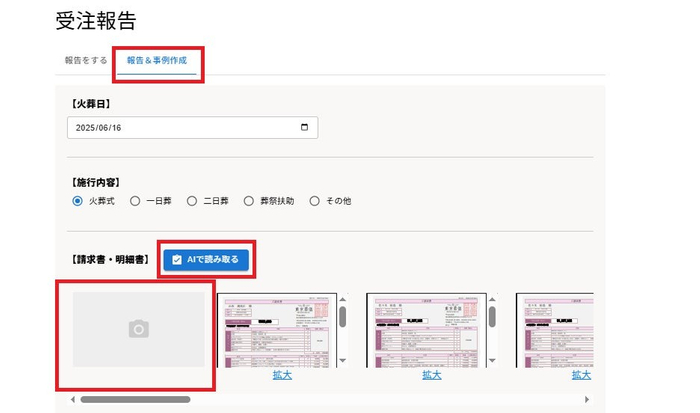The image size is (700, 413).
Task: Click the 受注報告 page heading
Action: tap(96, 21)
